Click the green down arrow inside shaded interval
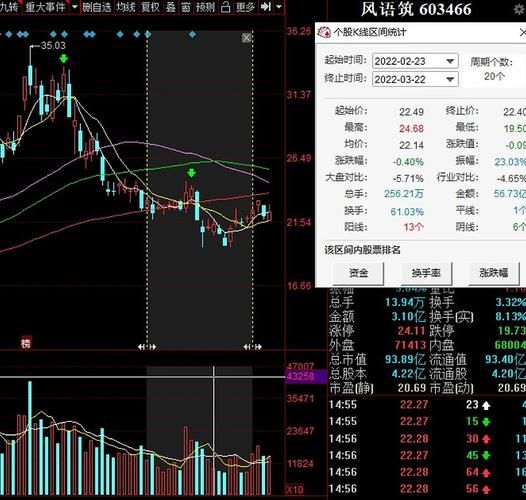 tap(191, 173)
